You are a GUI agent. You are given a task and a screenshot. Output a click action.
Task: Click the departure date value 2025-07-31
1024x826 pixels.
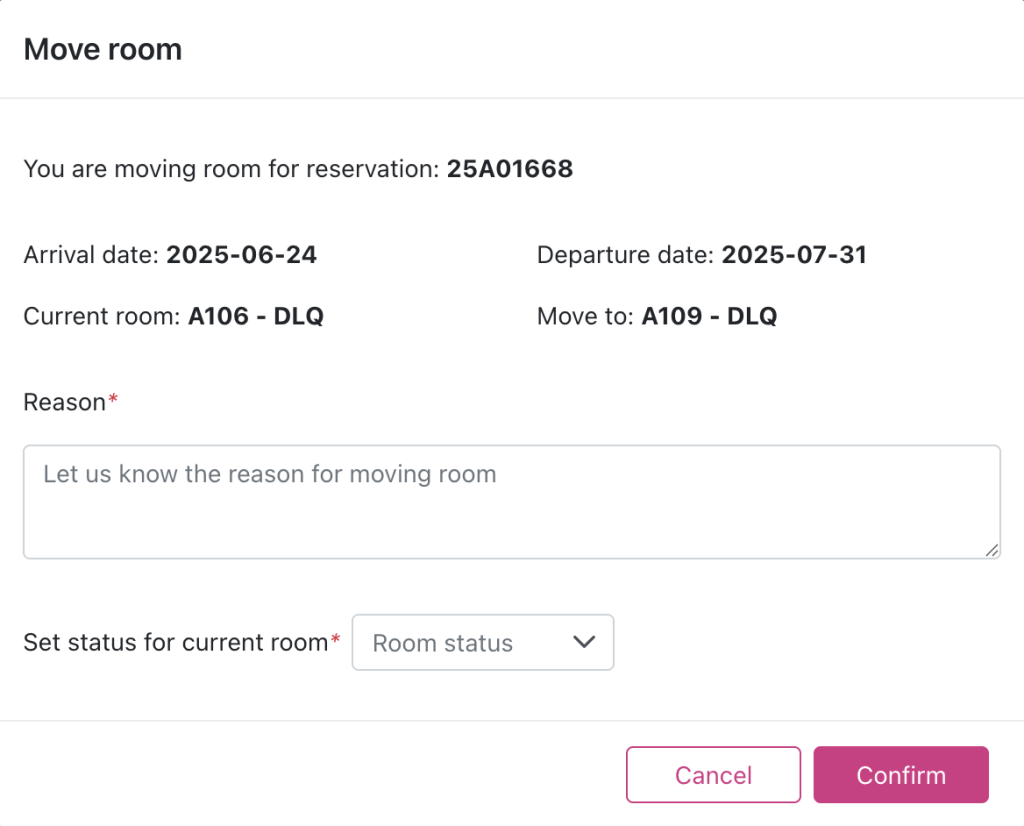pyautogui.click(x=794, y=255)
